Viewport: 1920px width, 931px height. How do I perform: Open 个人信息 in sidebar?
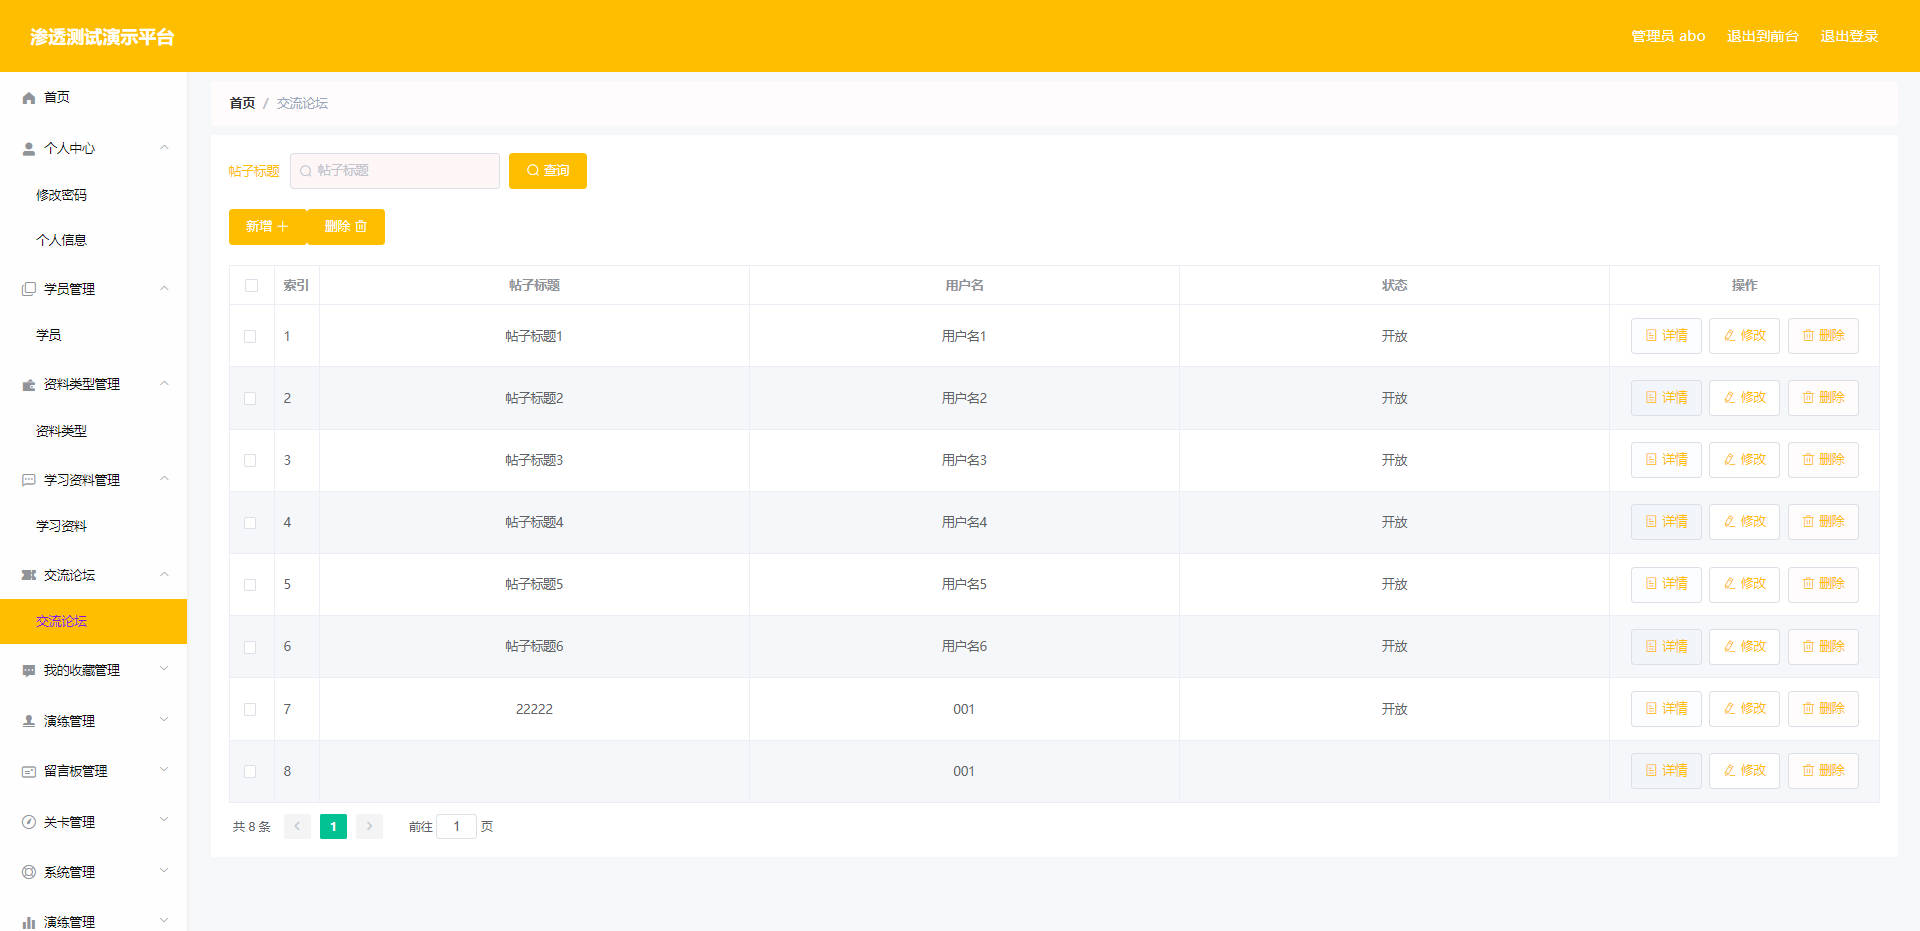[62, 240]
